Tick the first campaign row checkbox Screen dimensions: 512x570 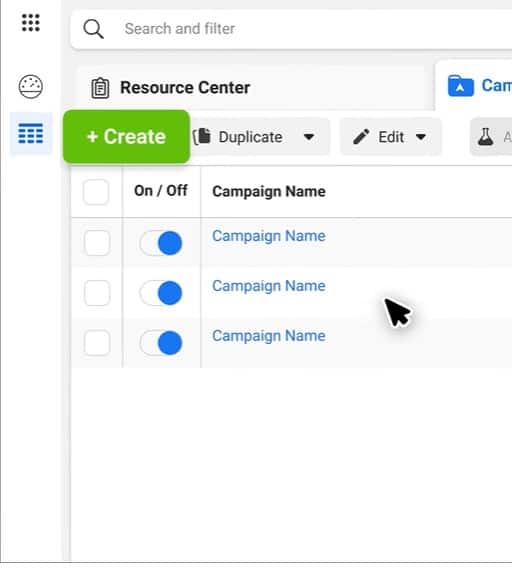97,243
